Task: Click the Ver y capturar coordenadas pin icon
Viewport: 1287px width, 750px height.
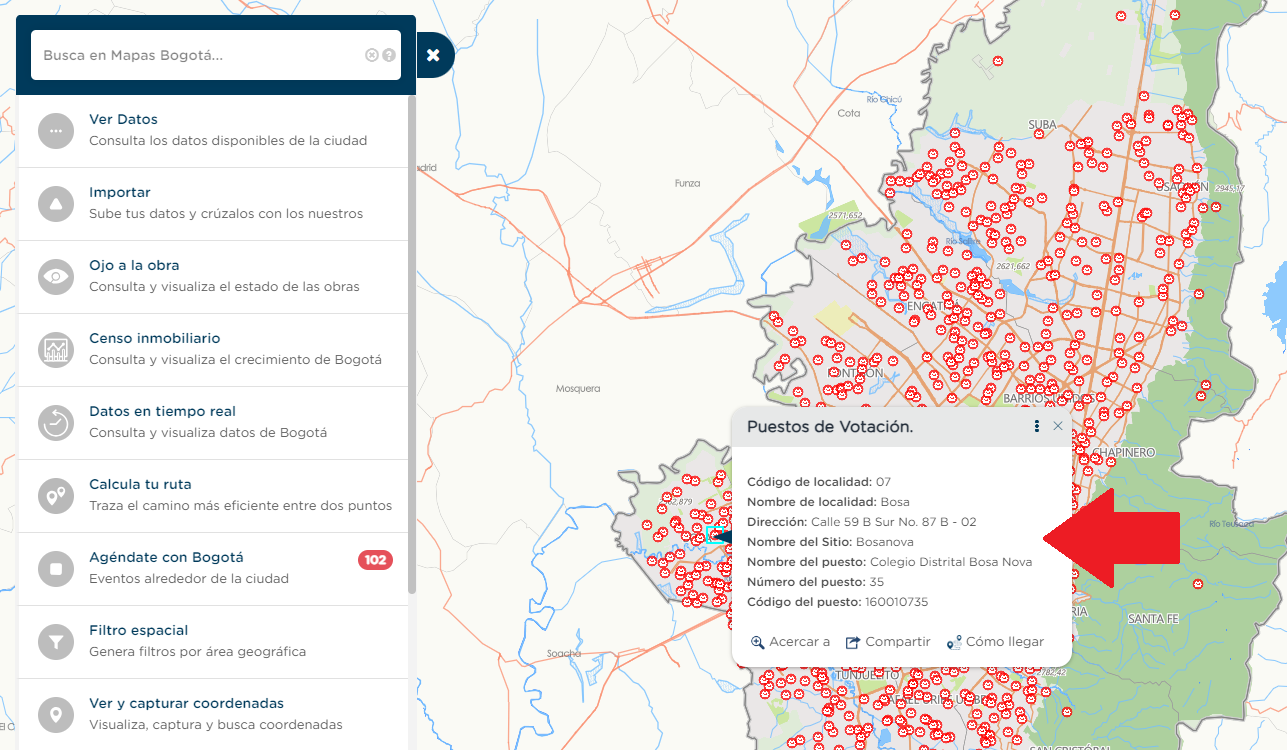Action: pyautogui.click(x=55, y=714)
